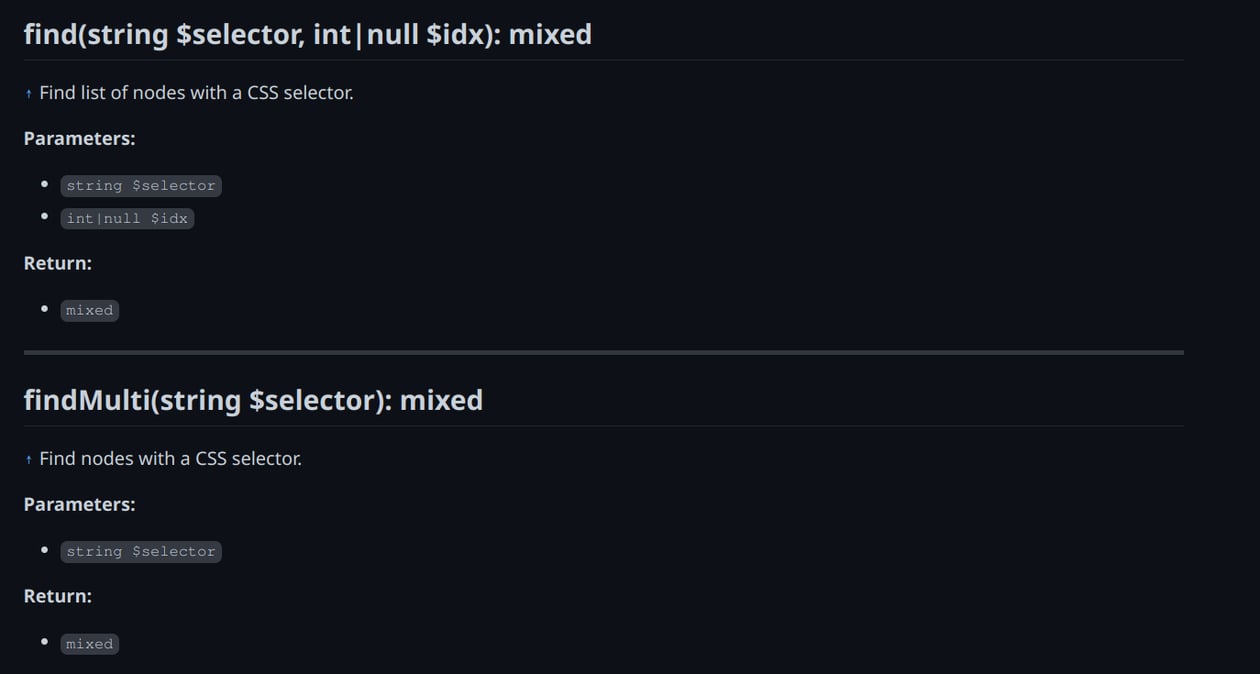Click the thick separator between find and findMulti
This screenshot has height=674, width=1260.
604,352
